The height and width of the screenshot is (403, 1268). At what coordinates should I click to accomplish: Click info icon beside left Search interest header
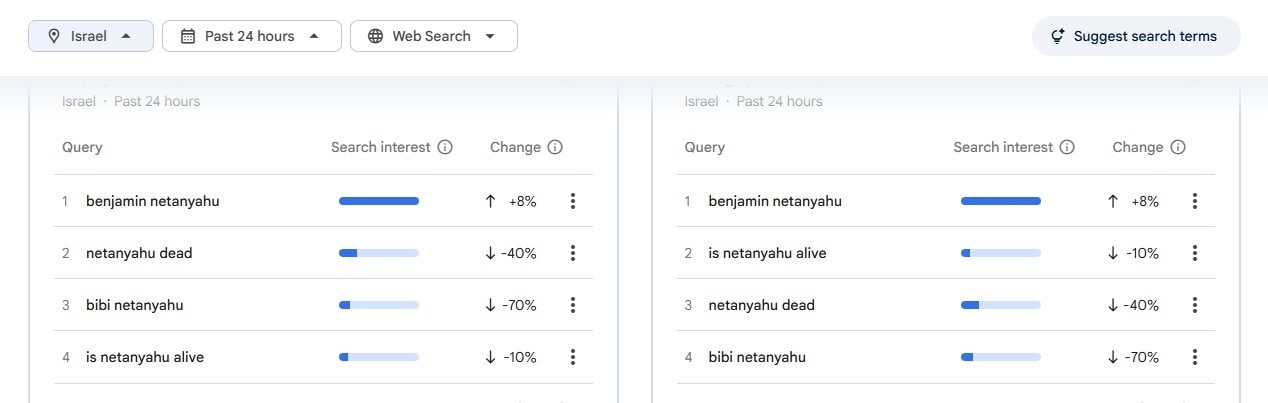(445, 147)
